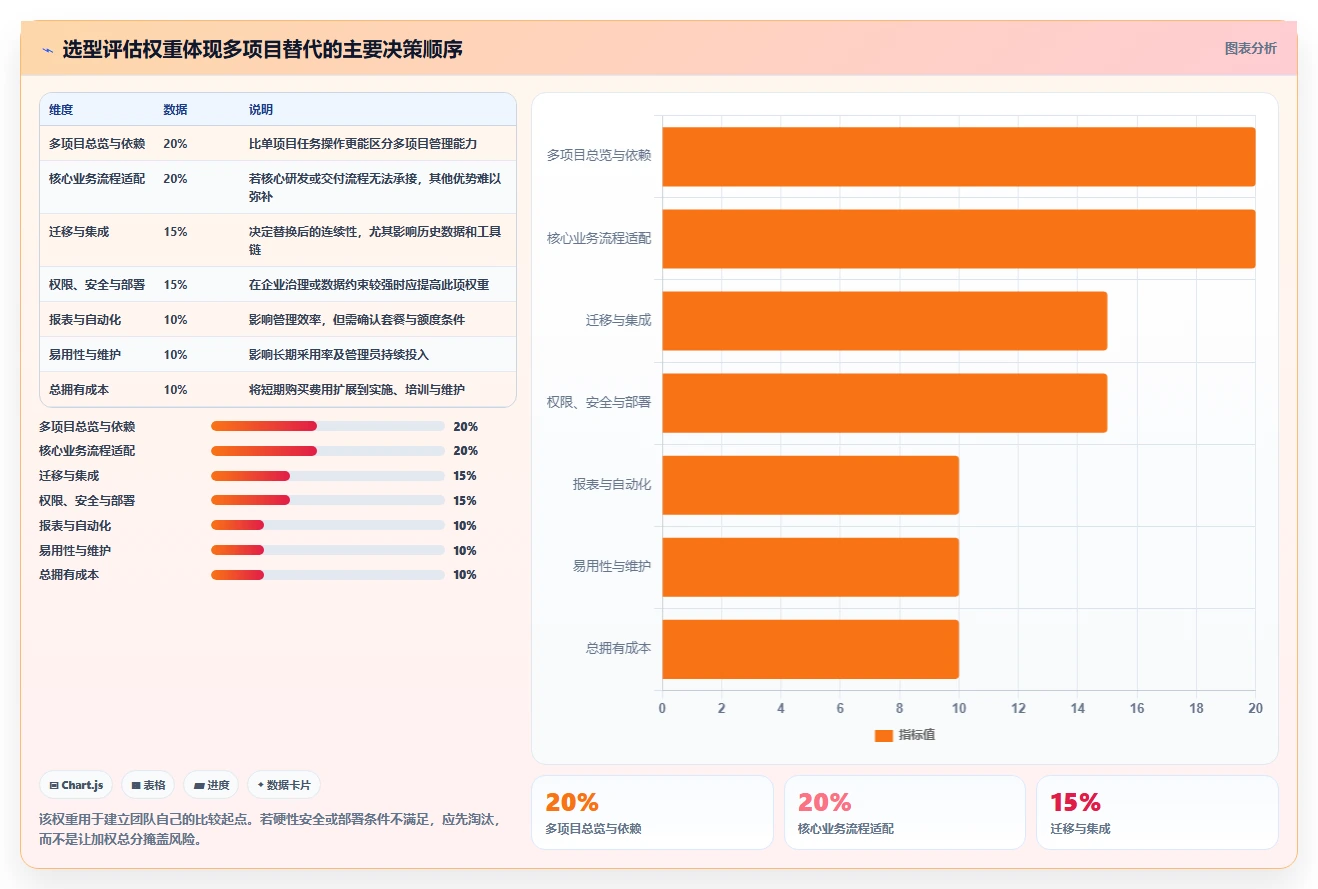Image resolution: width=1318 pixels, height=889 pixels.
Task: Click the 报表与自动化 progress bar
Action: (x=327, y=525)
